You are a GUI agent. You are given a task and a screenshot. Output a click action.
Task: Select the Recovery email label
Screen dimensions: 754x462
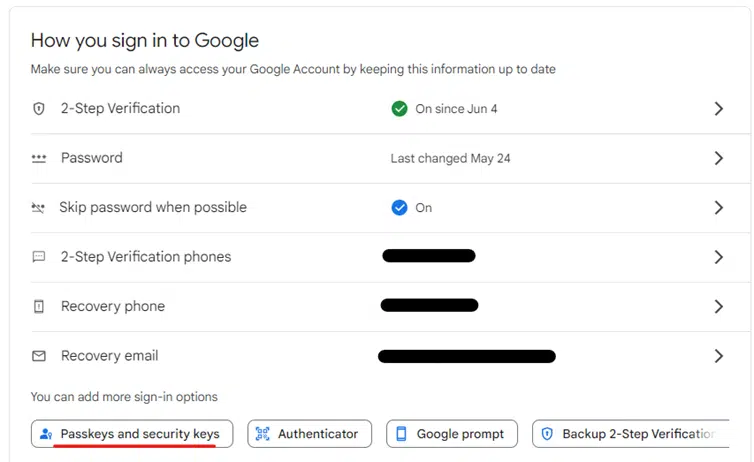point(110,356)
